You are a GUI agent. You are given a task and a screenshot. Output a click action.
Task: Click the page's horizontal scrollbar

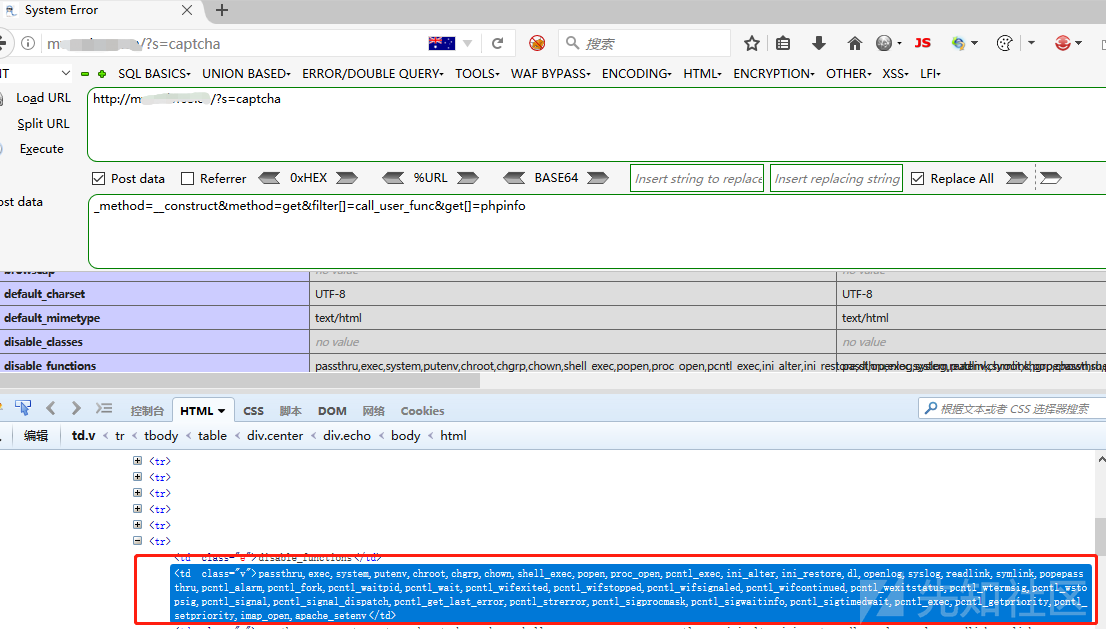pos(240,381)
